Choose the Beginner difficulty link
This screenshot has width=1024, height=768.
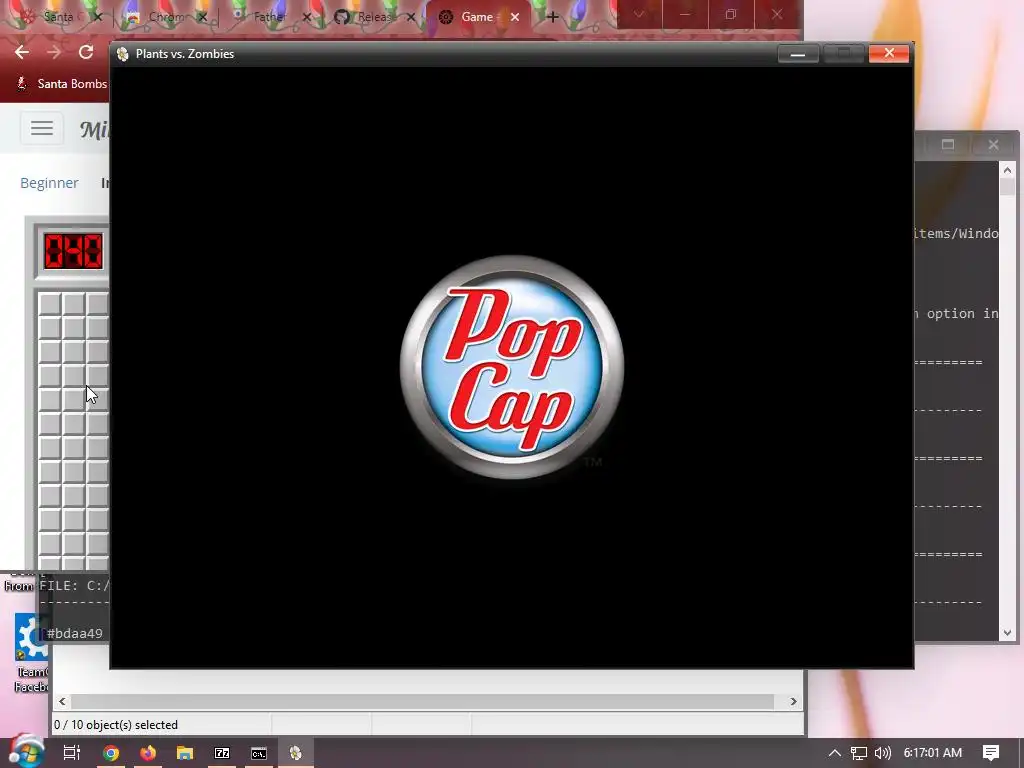click(49, 183)
